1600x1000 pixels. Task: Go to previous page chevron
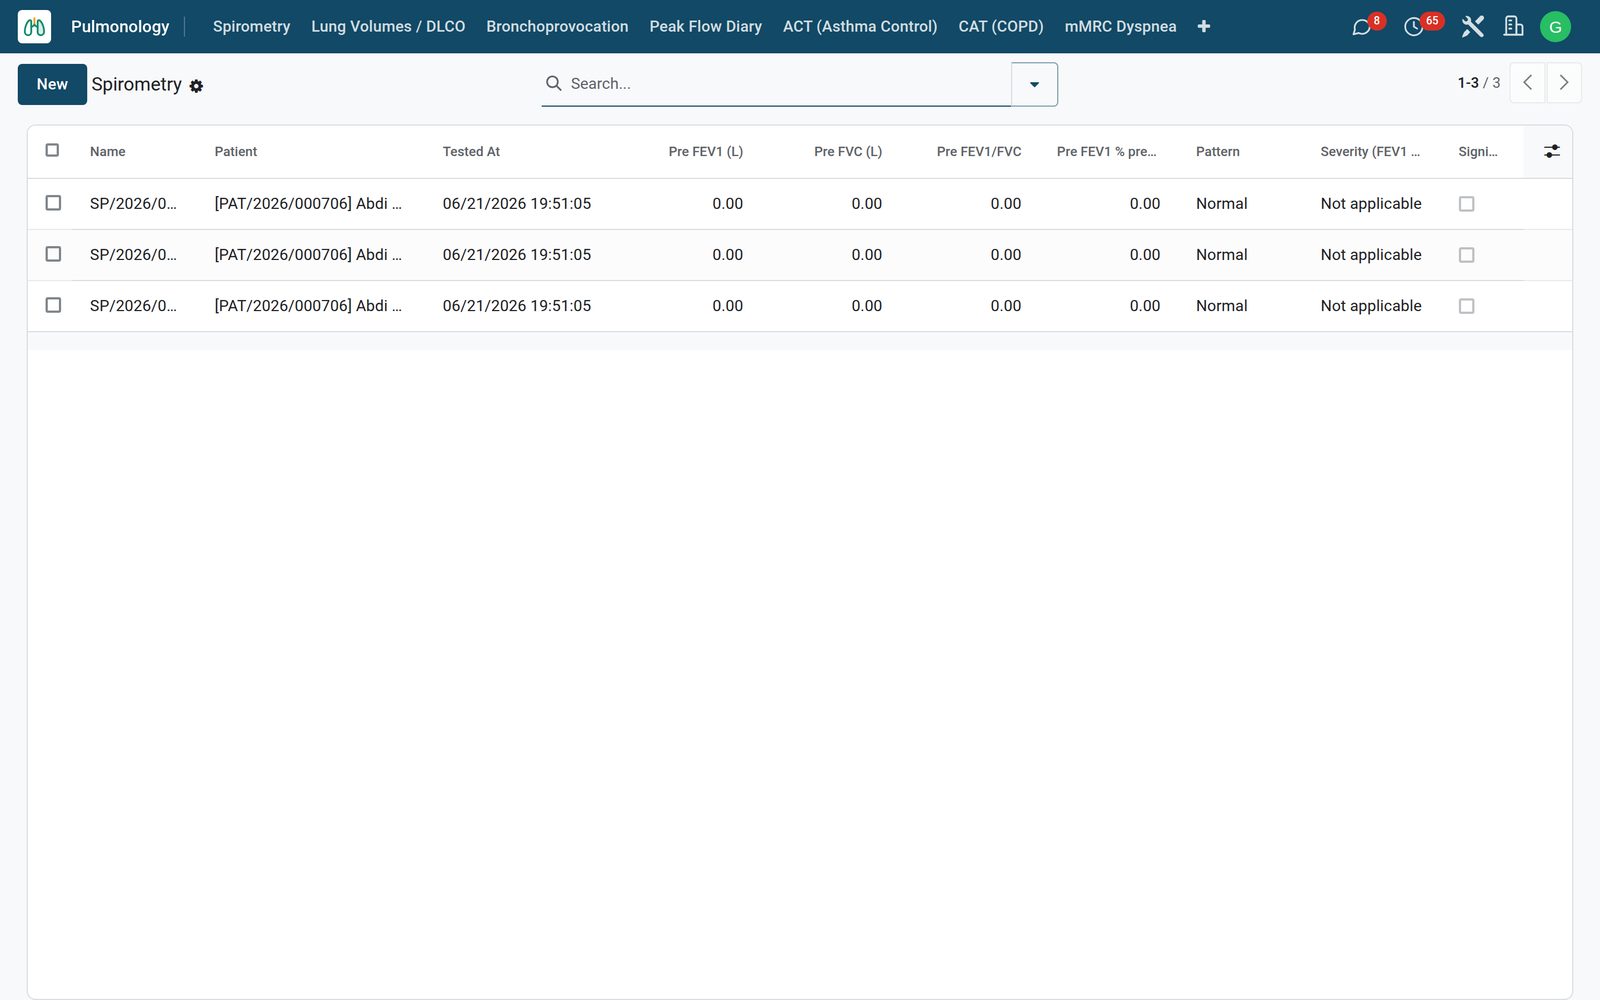(1527, 83)
